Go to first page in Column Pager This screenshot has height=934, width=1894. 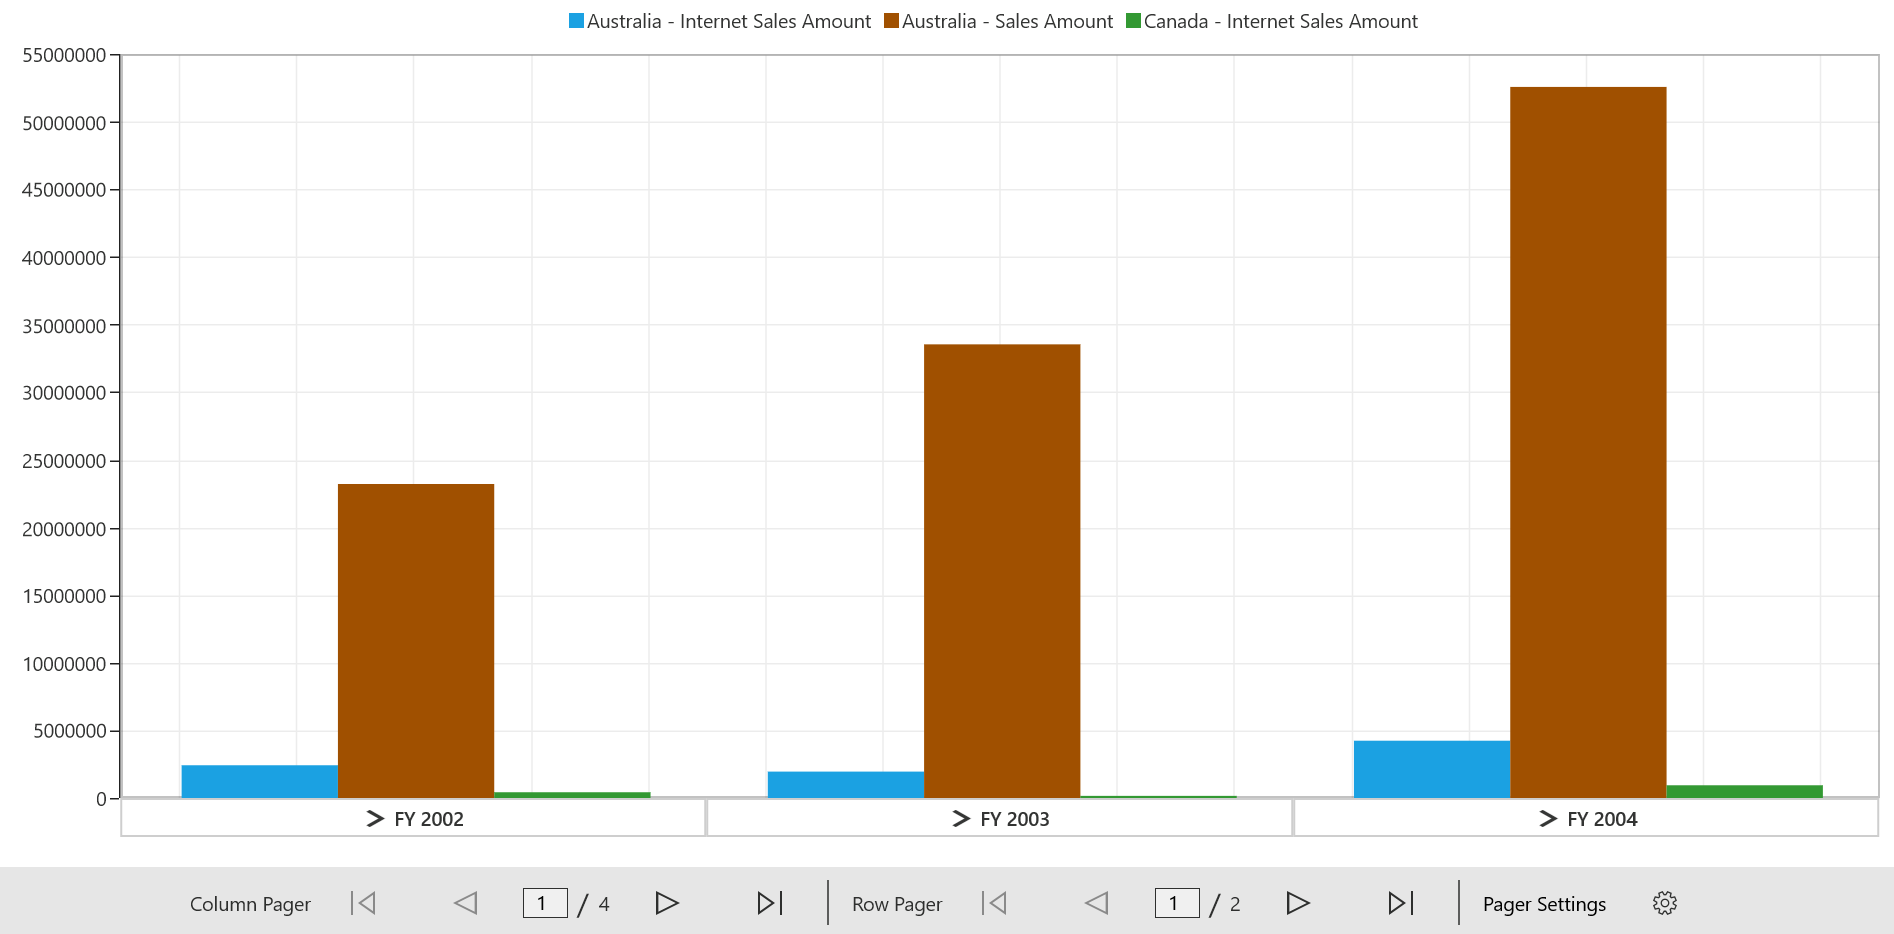click(364, 903)
